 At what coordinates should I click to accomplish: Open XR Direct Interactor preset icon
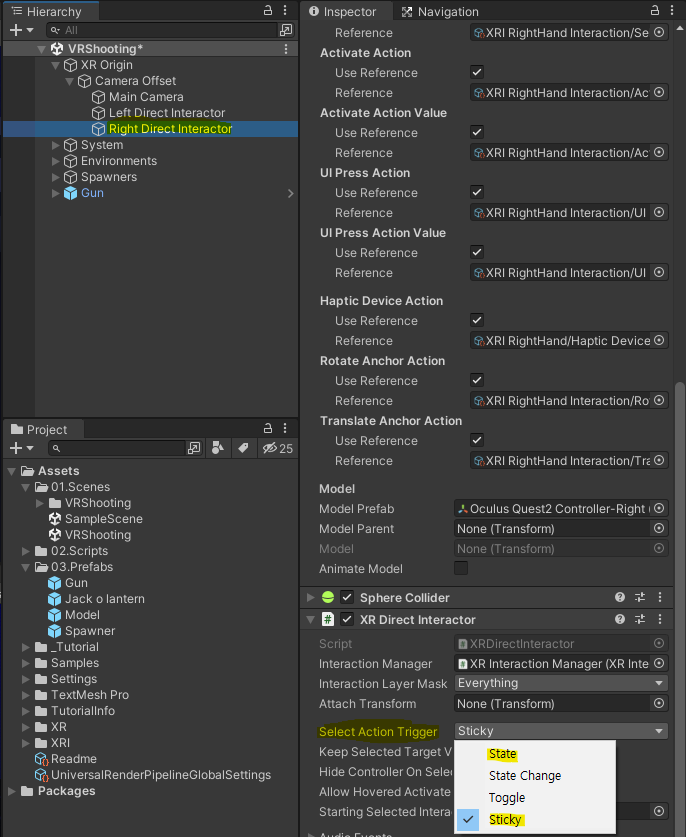point(640,619)
